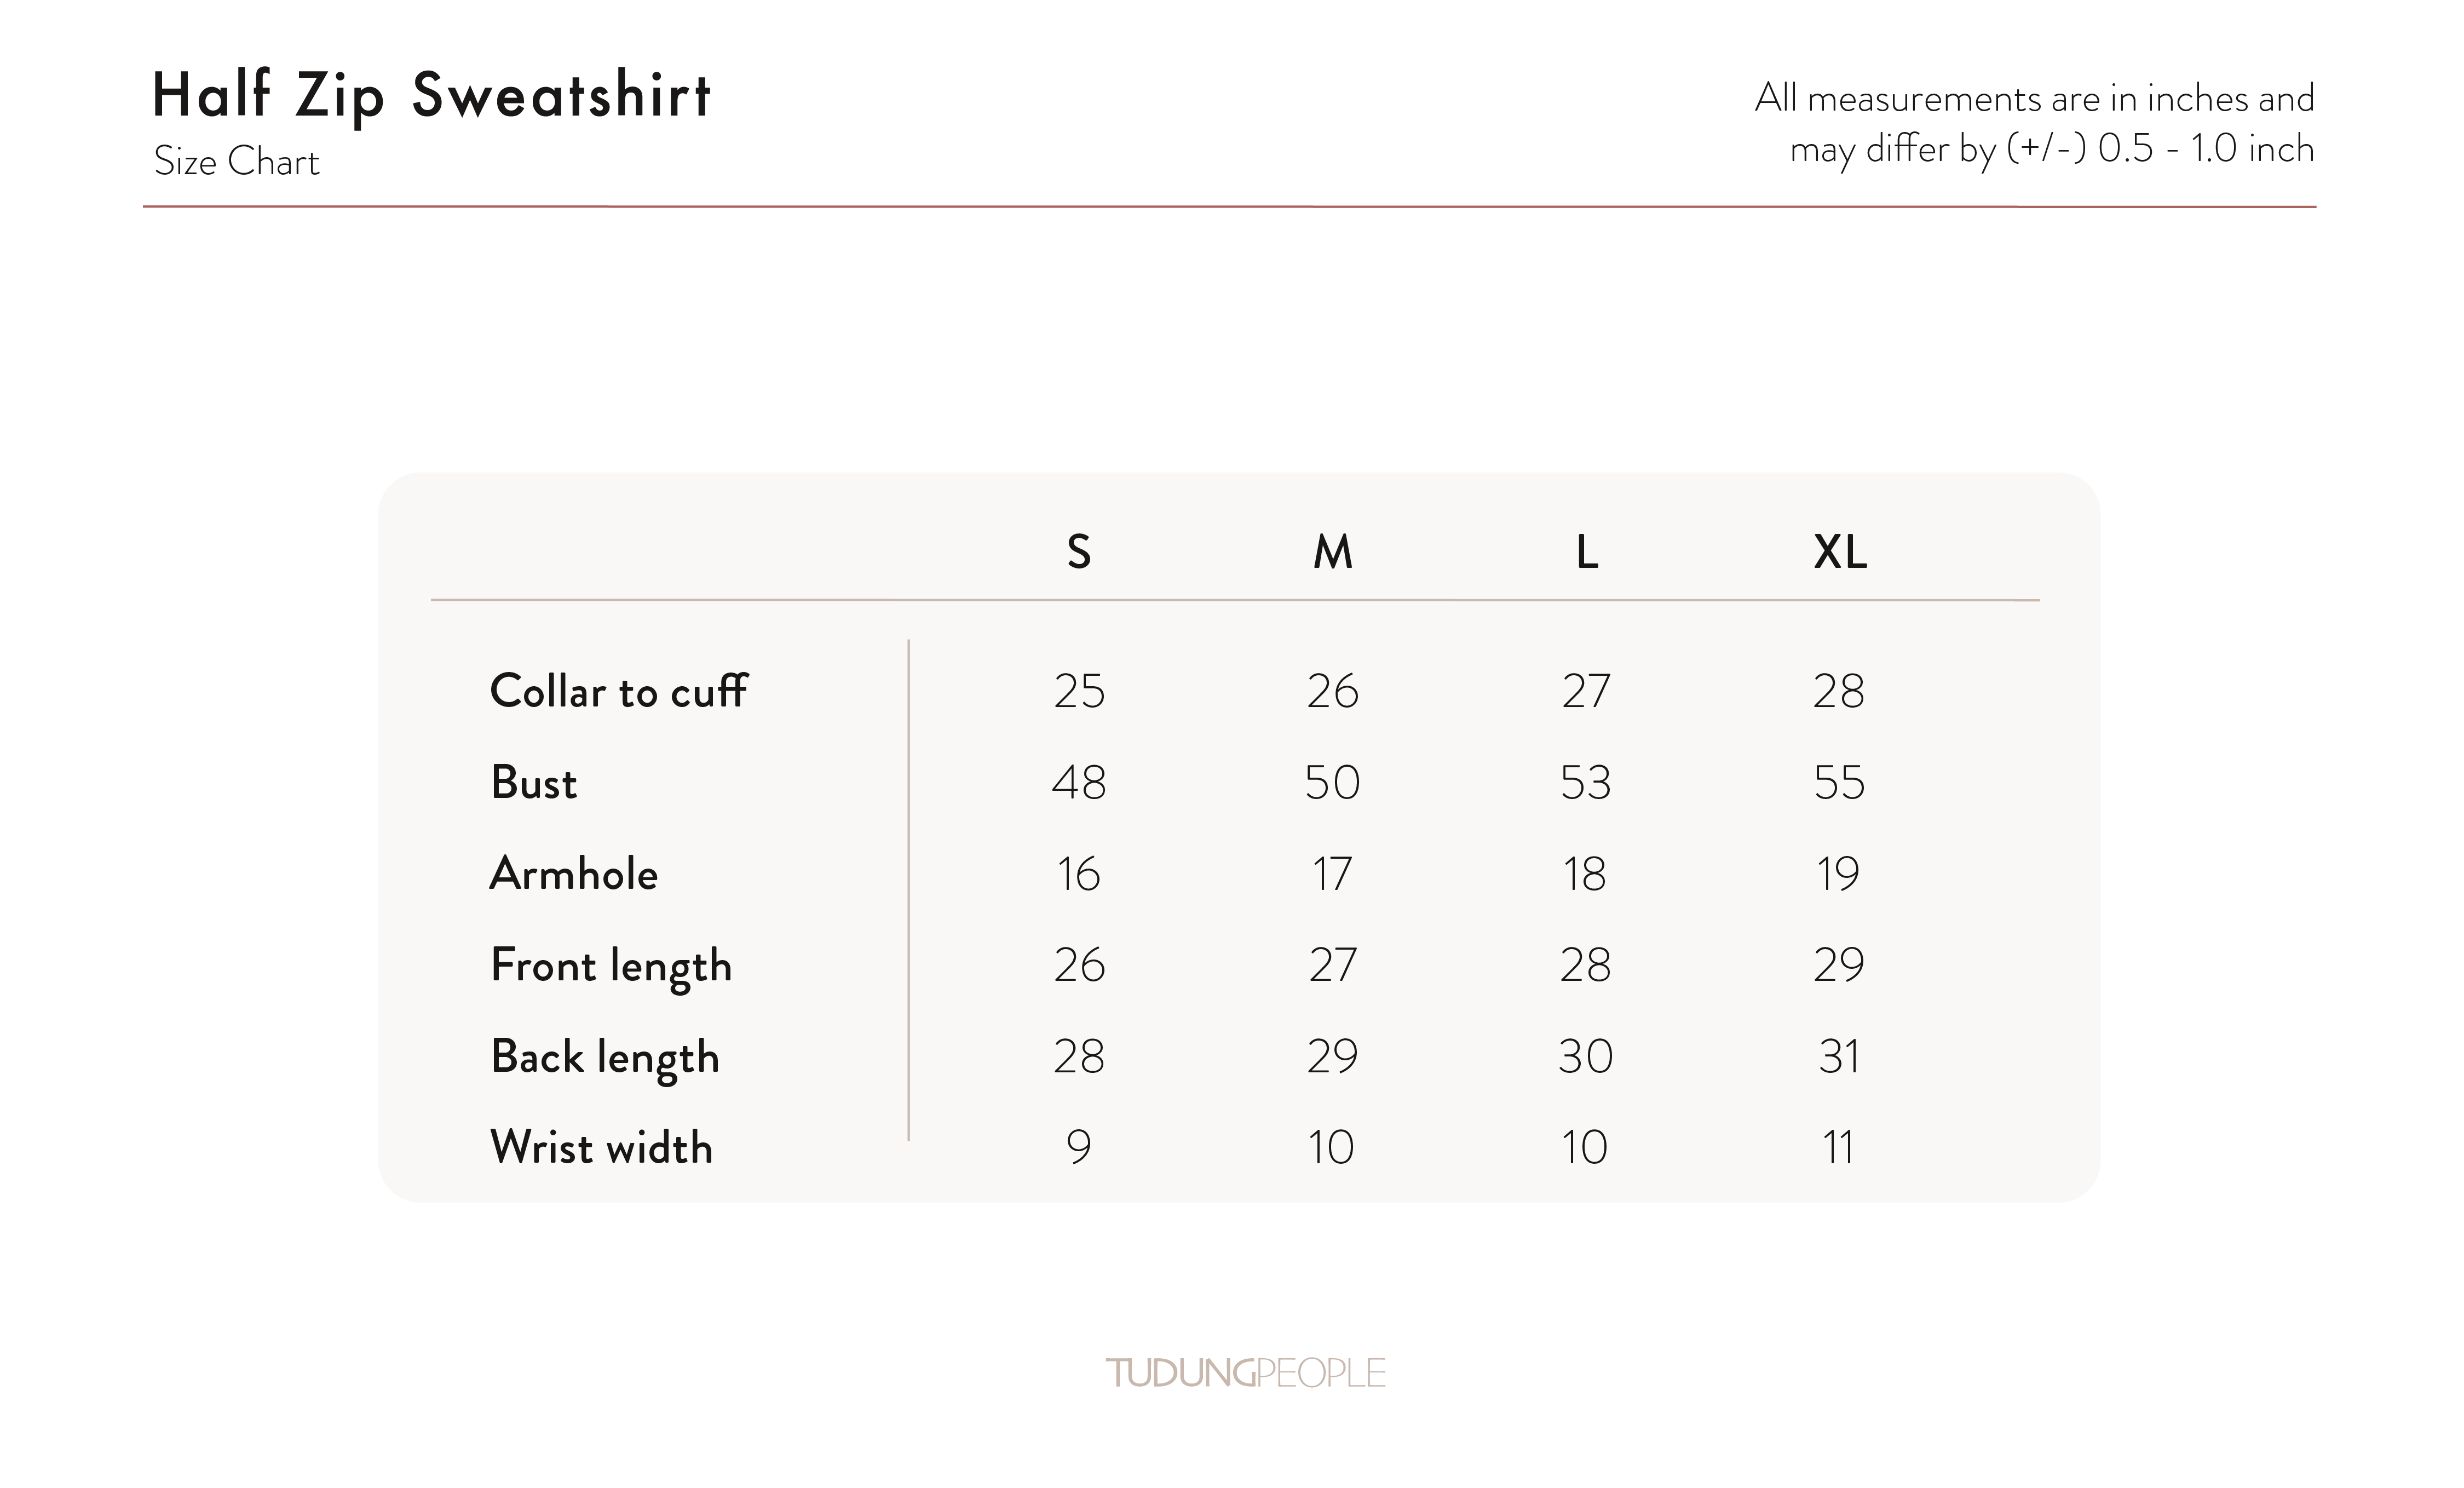The width and height of the screenshot is (2464, 1488).
Task: Select the L size column header
Action: (x=1586, y=552)
